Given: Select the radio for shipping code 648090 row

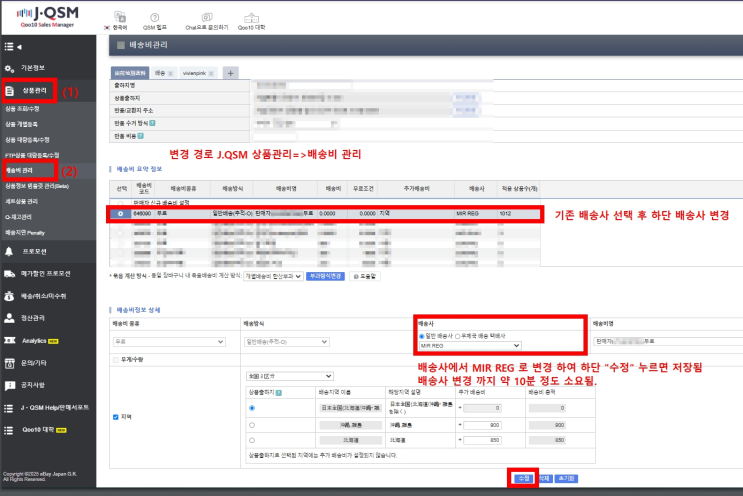Looking at the screenshot, I should coord(120,214).
